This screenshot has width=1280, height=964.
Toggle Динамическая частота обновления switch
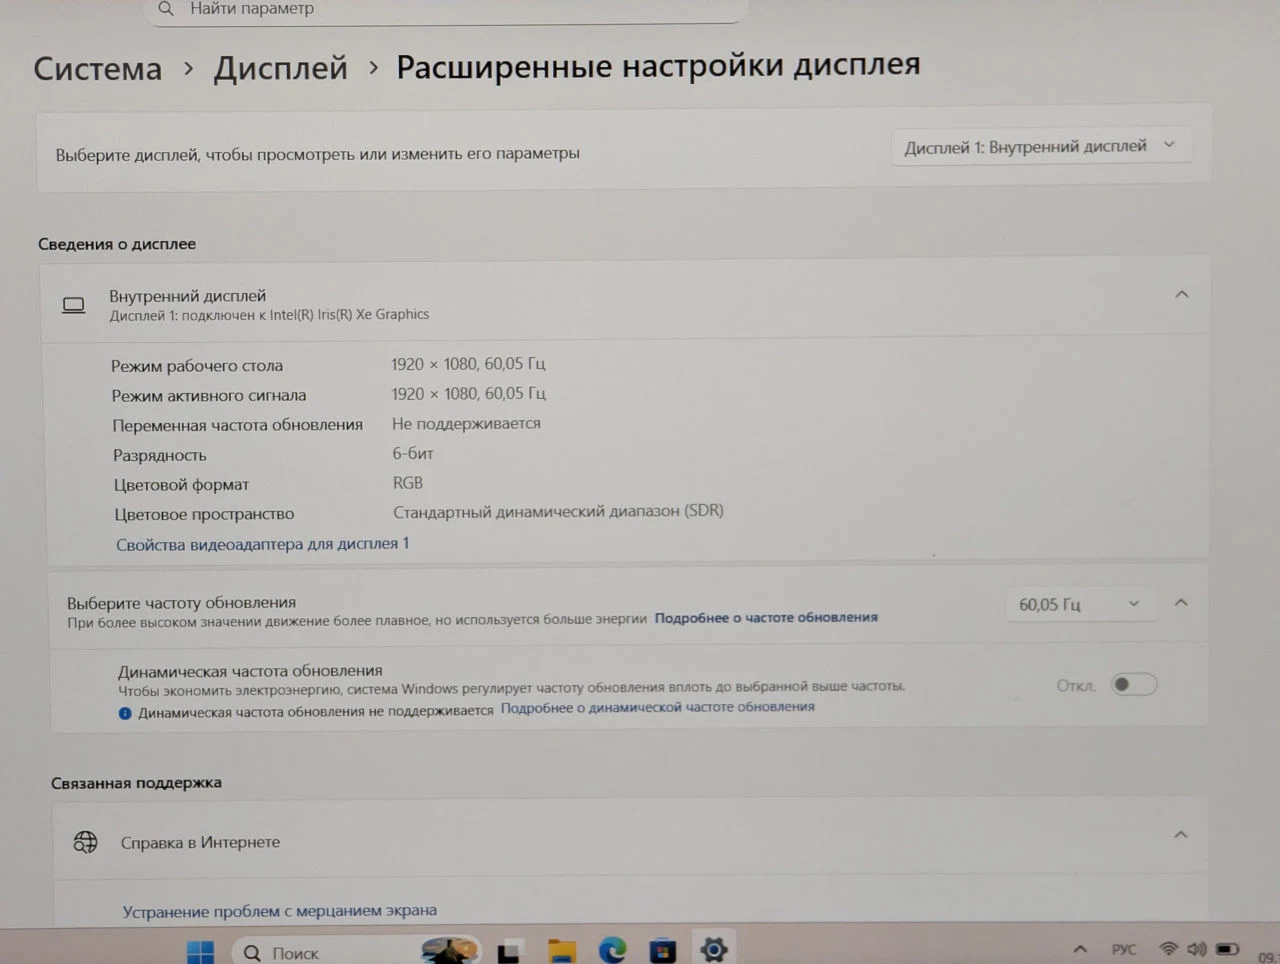coord(1134,684)
